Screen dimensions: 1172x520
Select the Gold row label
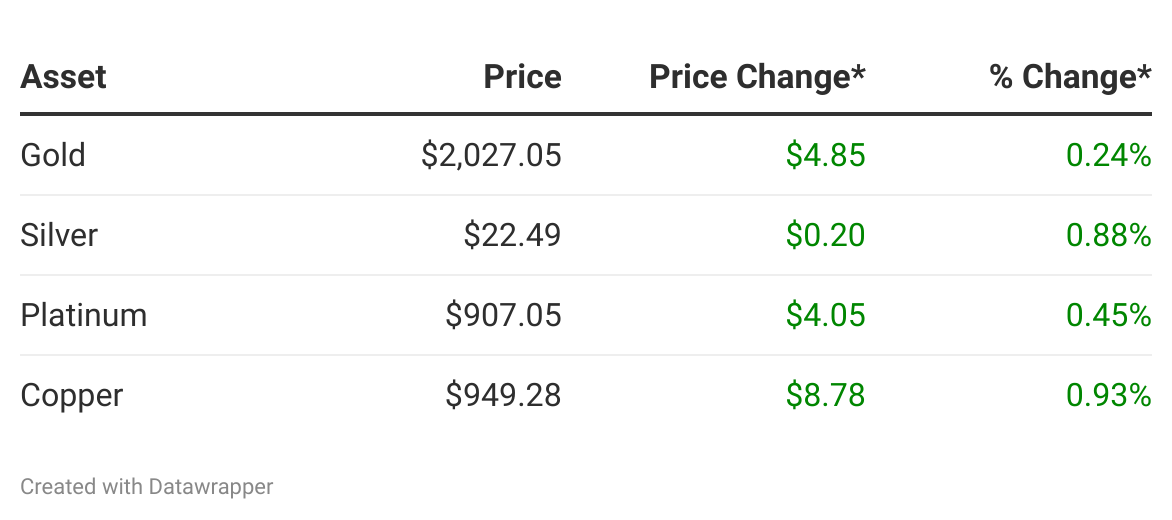(x=53, y=155)
